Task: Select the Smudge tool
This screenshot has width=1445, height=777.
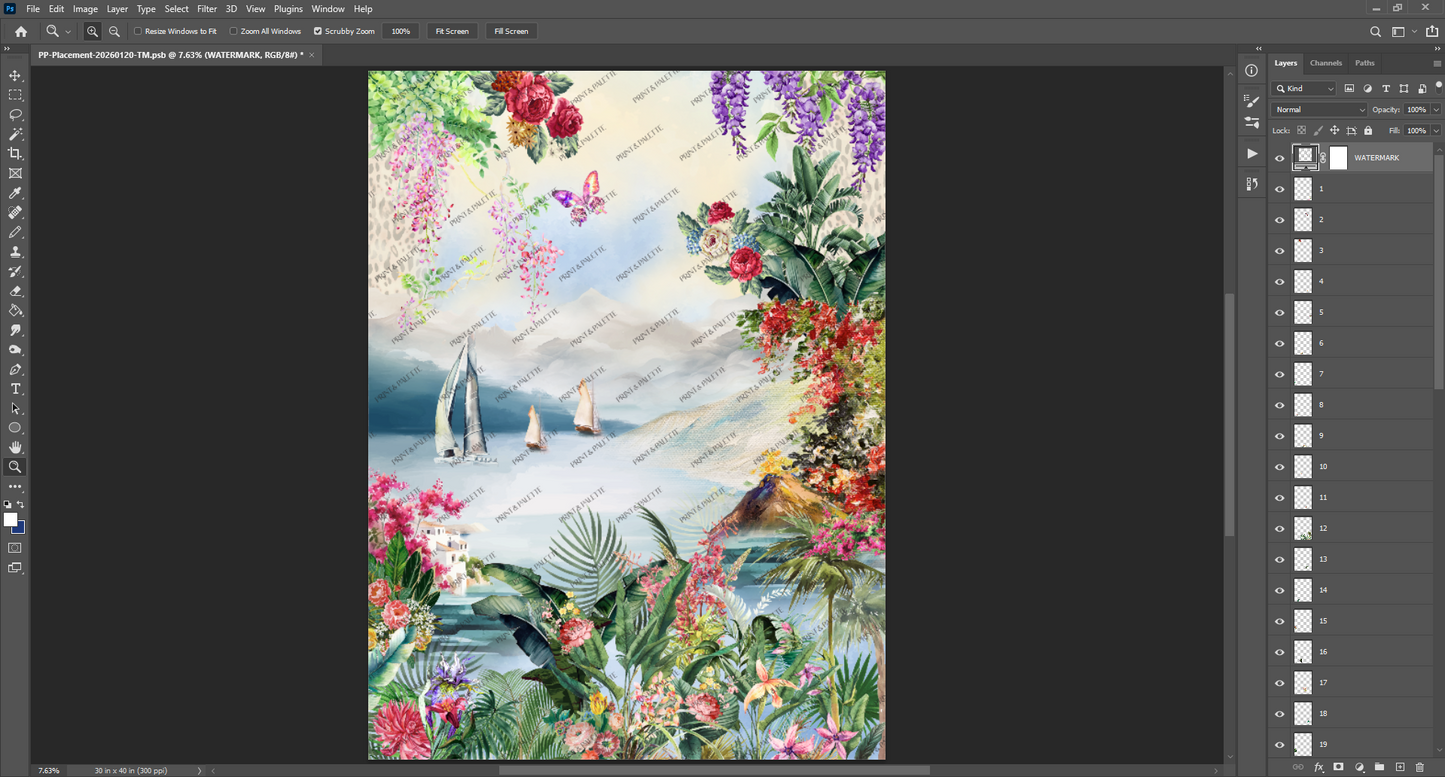Action: point(15,330)
